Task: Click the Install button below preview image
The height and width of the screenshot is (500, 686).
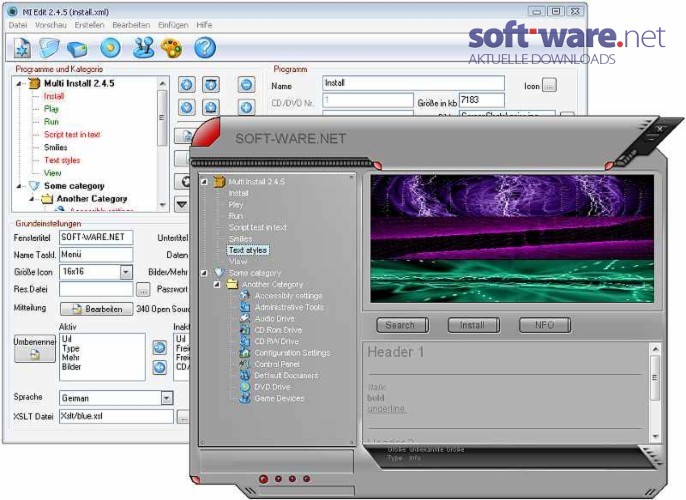Action: click(x=473, y=325)
